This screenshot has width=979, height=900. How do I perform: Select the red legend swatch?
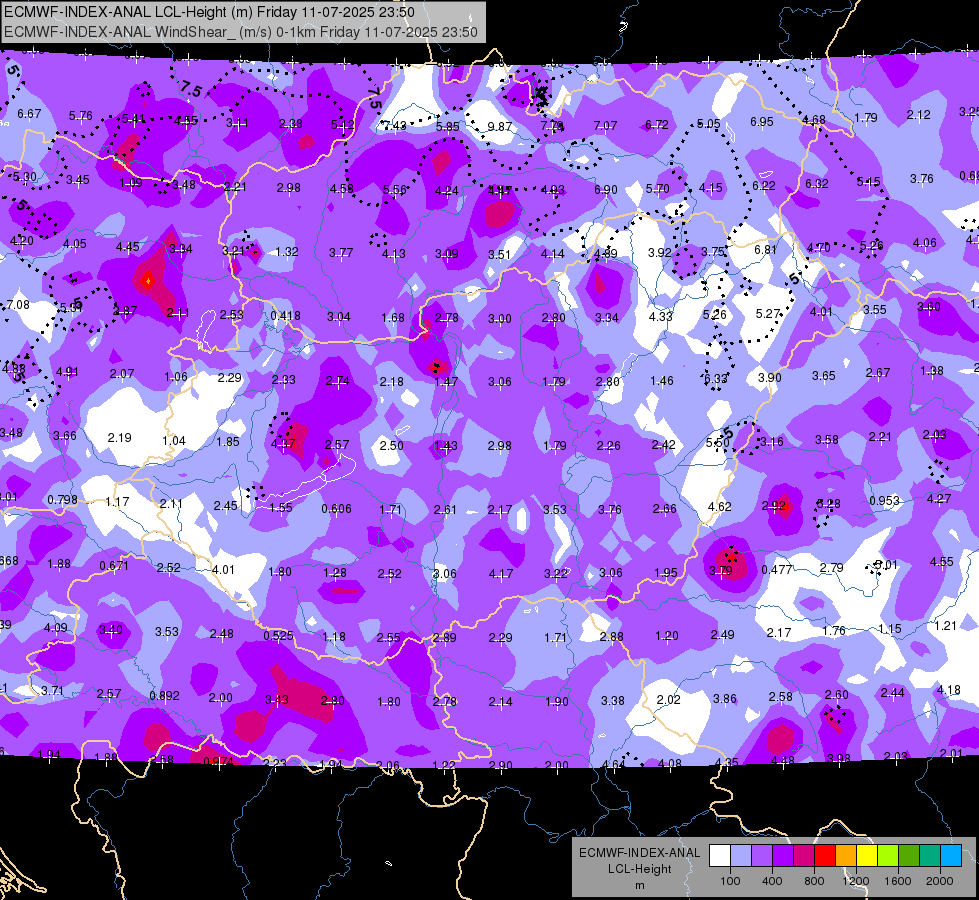click(825, 856)
